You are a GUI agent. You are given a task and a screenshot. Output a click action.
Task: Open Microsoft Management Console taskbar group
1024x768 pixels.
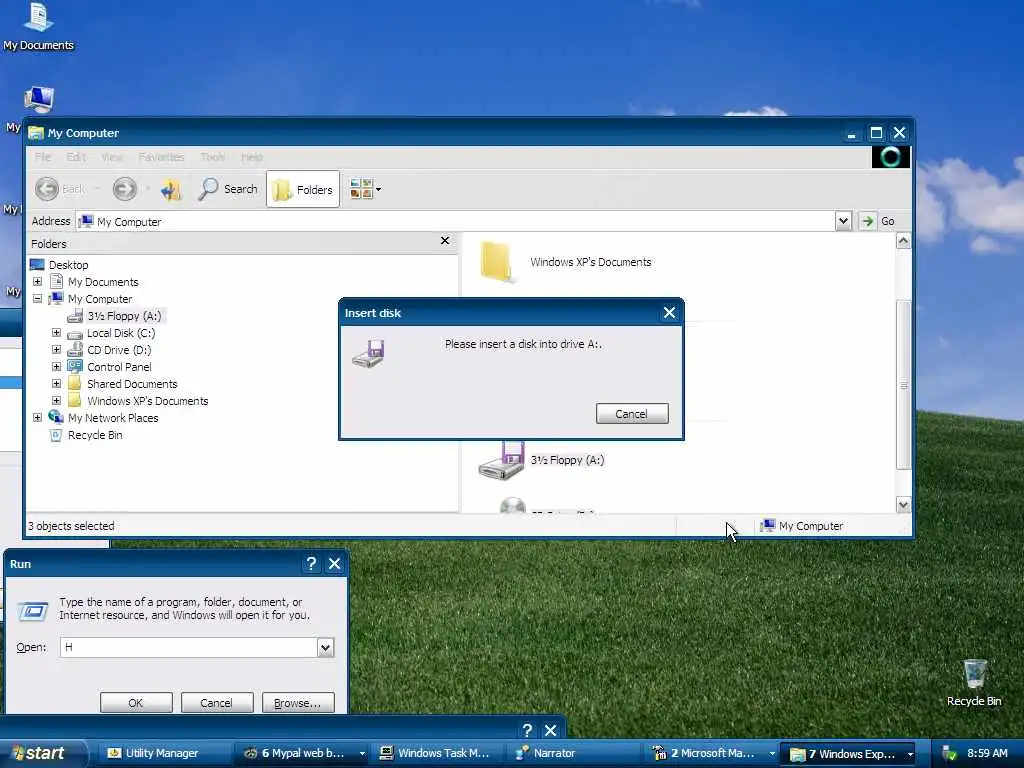click(712, 753)
